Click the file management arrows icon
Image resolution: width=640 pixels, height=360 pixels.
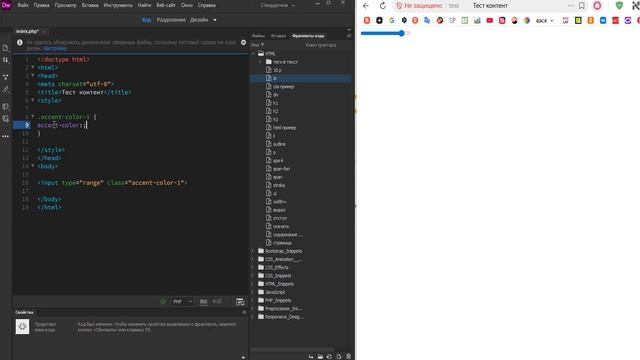(x=6, y=60)
